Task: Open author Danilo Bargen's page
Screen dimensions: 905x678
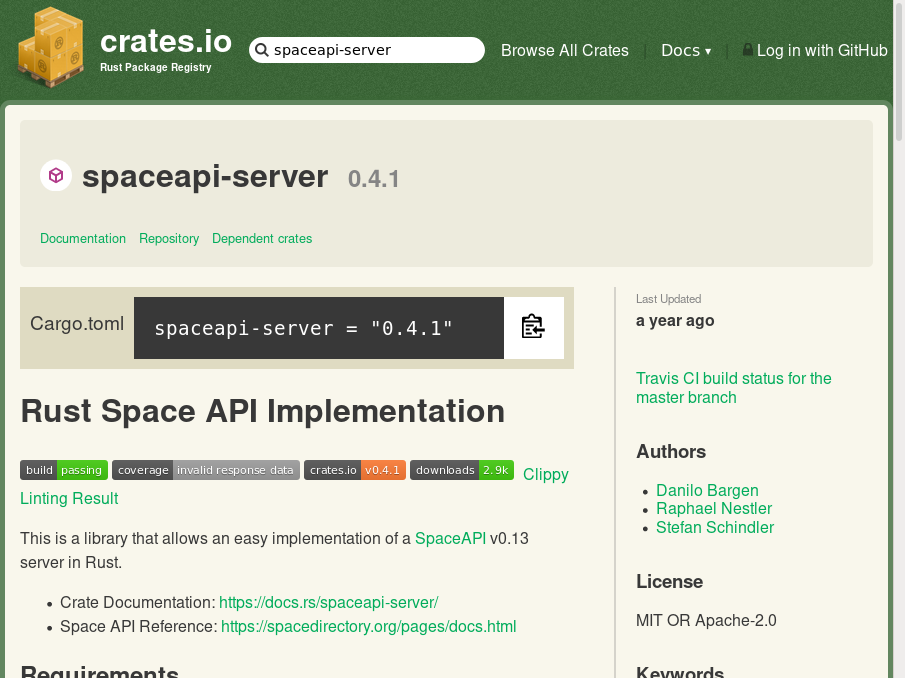Action: click(707, 490)
